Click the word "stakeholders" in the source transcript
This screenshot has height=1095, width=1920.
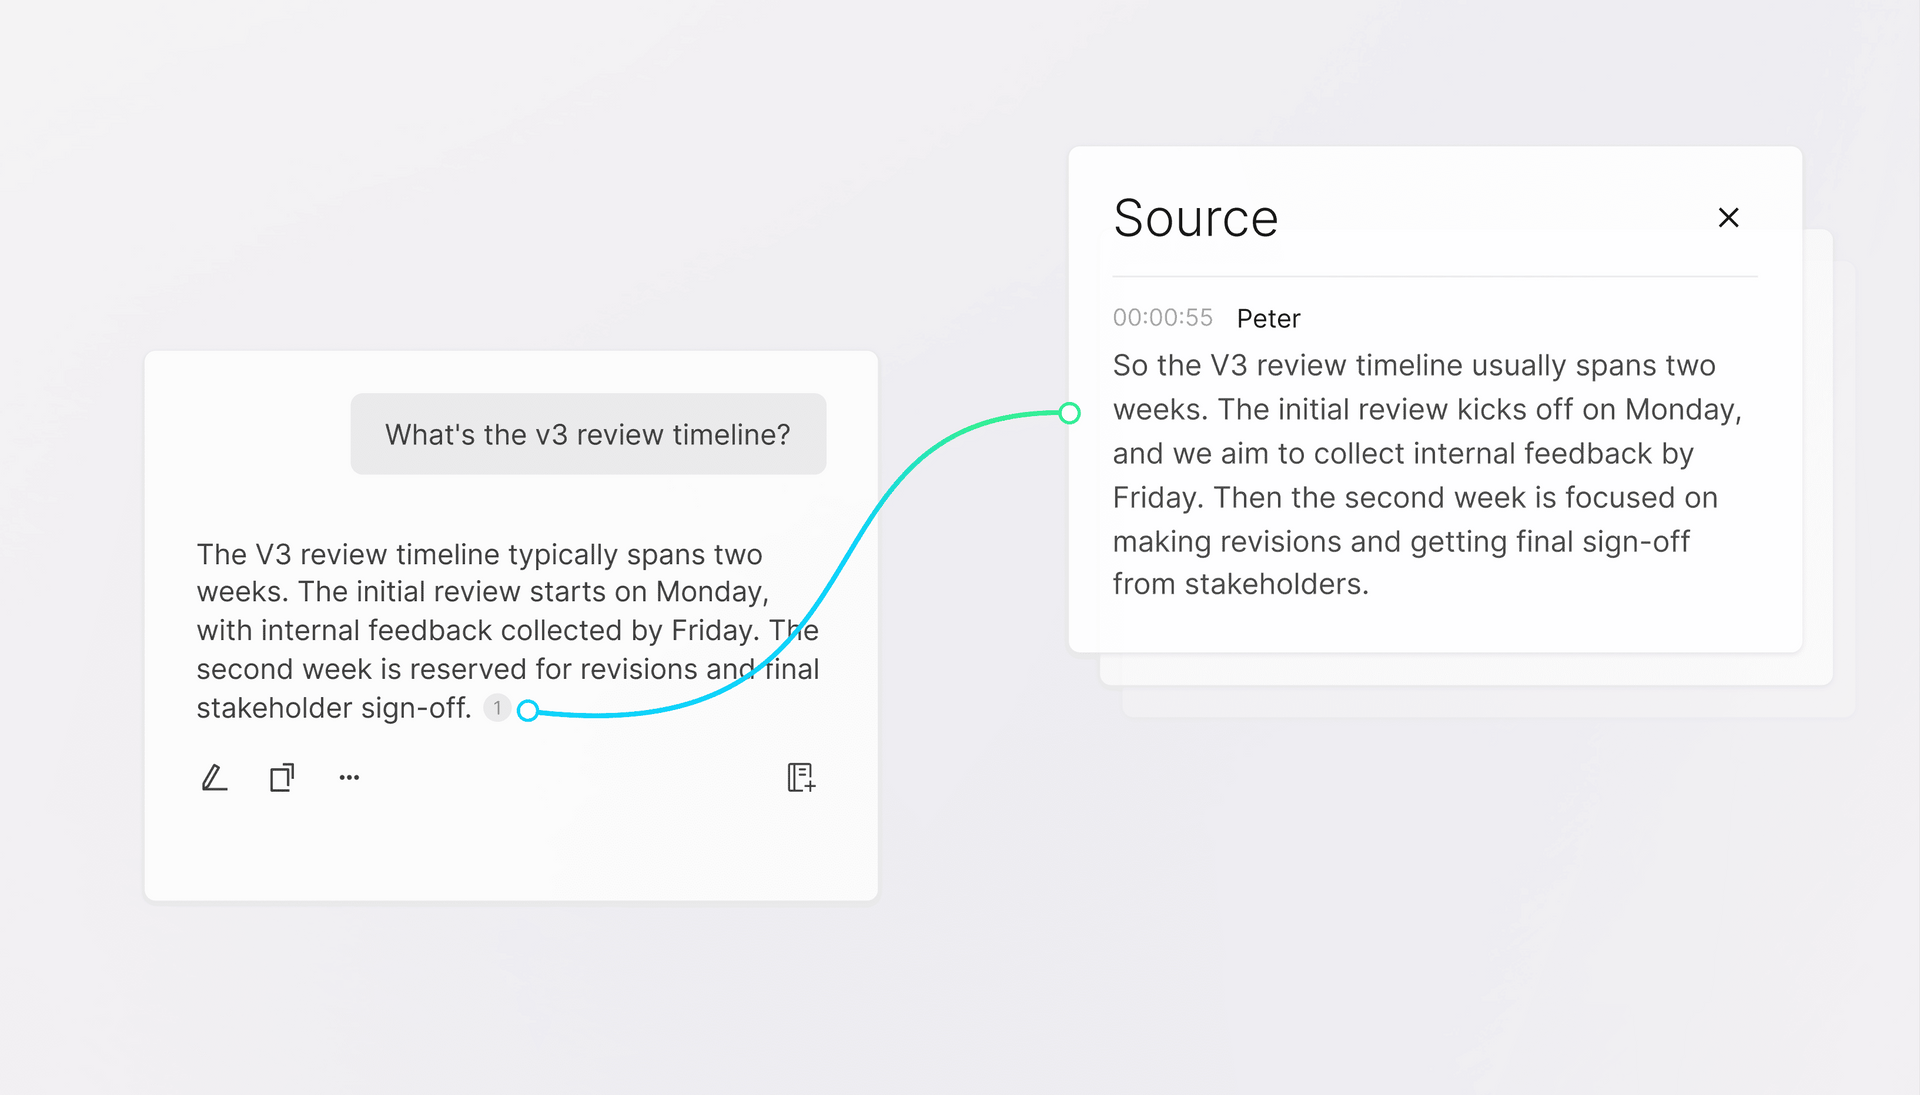[1274, 584]
